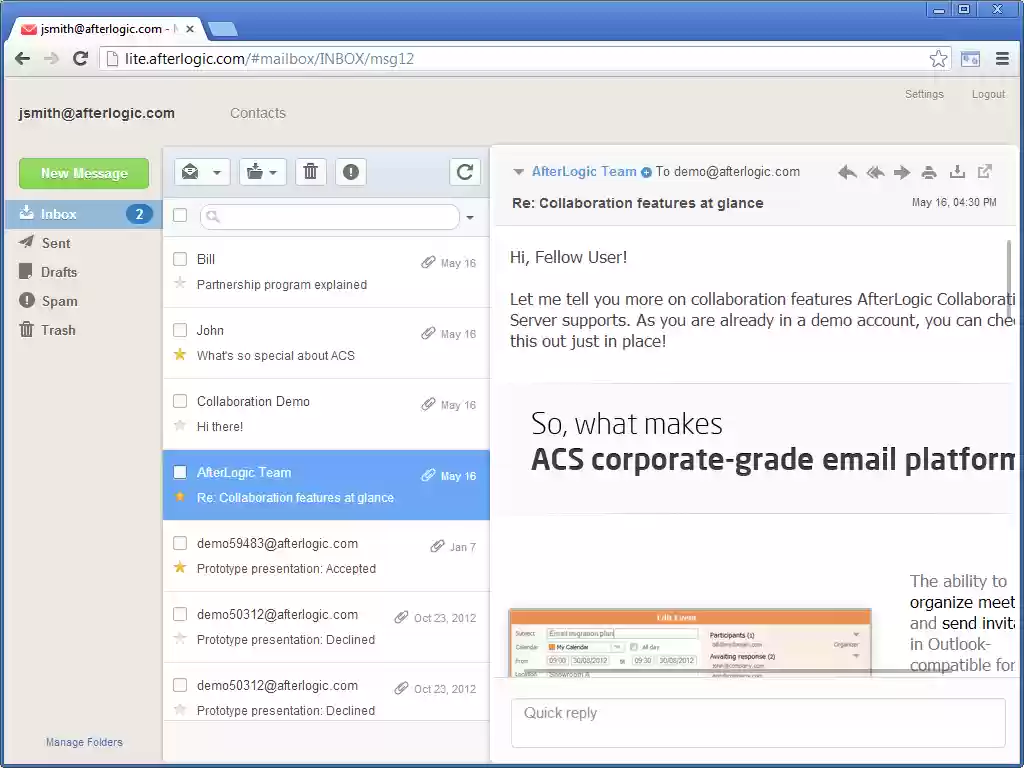Forward the open message
The height and width of the screenshot is (768, 1024).
[x=901, y=171]
